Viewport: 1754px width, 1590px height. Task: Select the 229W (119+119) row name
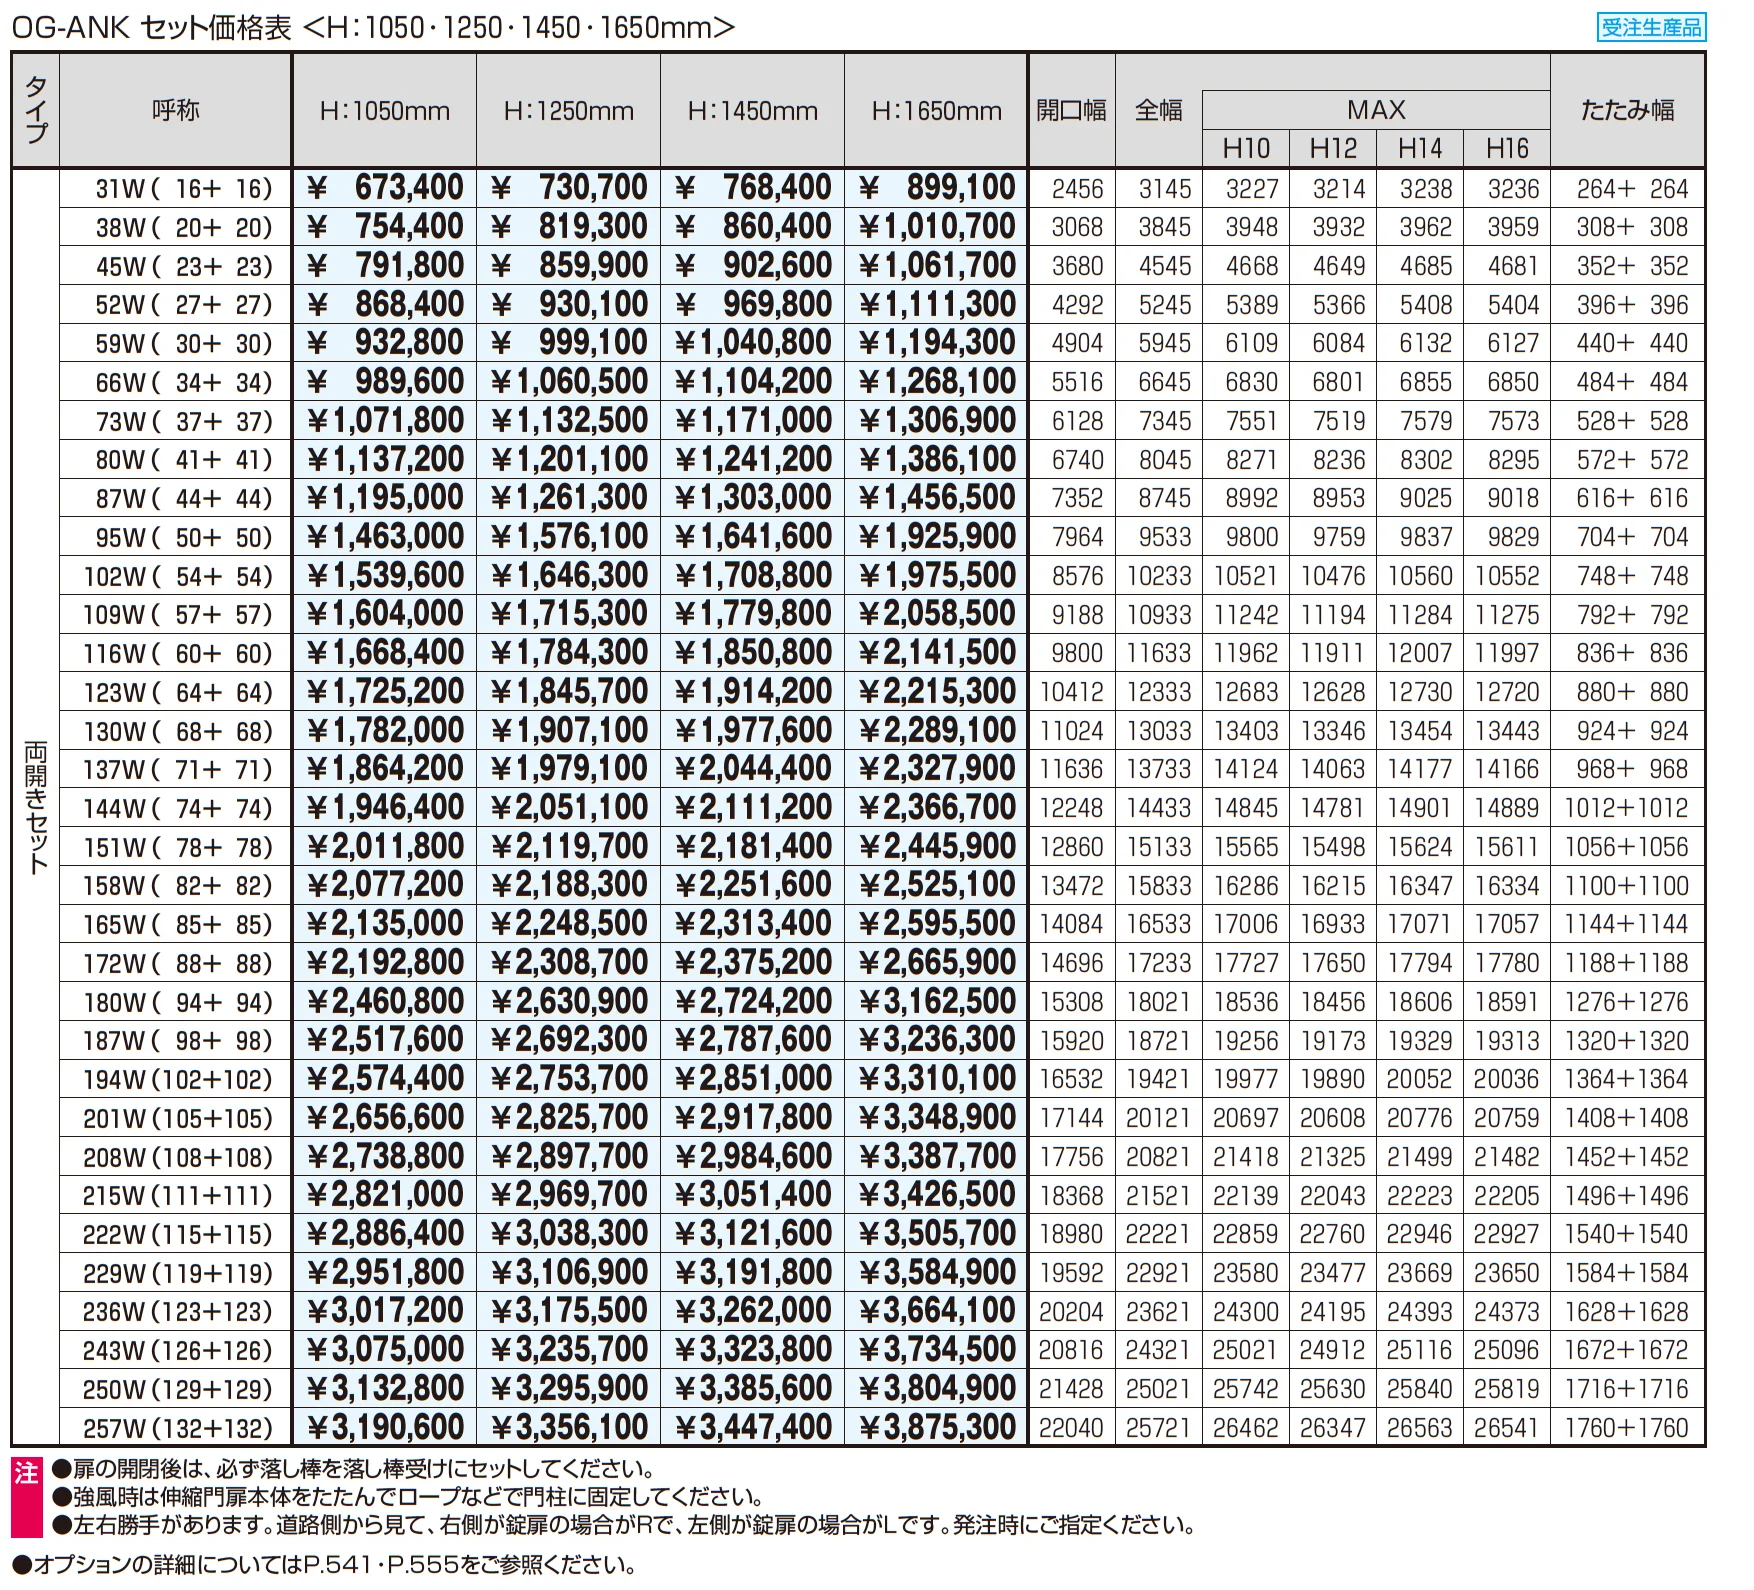pyautogui.click(x=178, y=1274)
